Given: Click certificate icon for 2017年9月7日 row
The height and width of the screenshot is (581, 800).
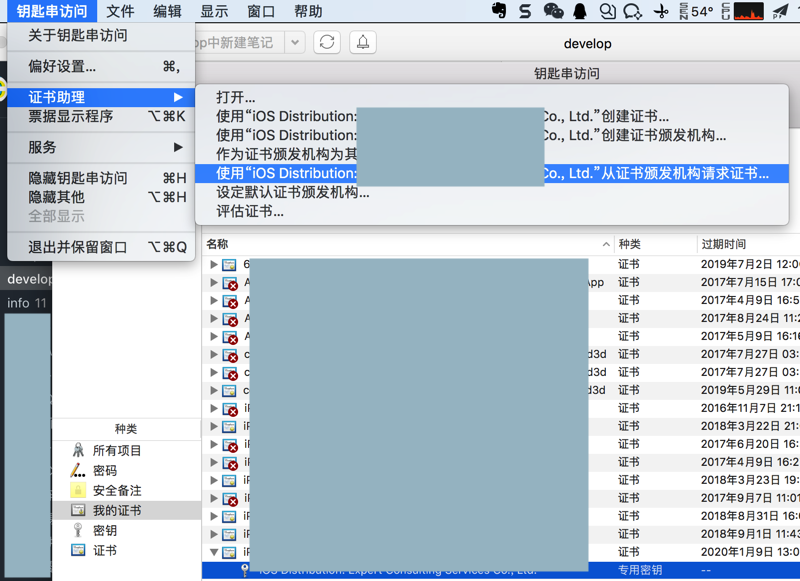Looking at the screenshot, I should point(230,499).
